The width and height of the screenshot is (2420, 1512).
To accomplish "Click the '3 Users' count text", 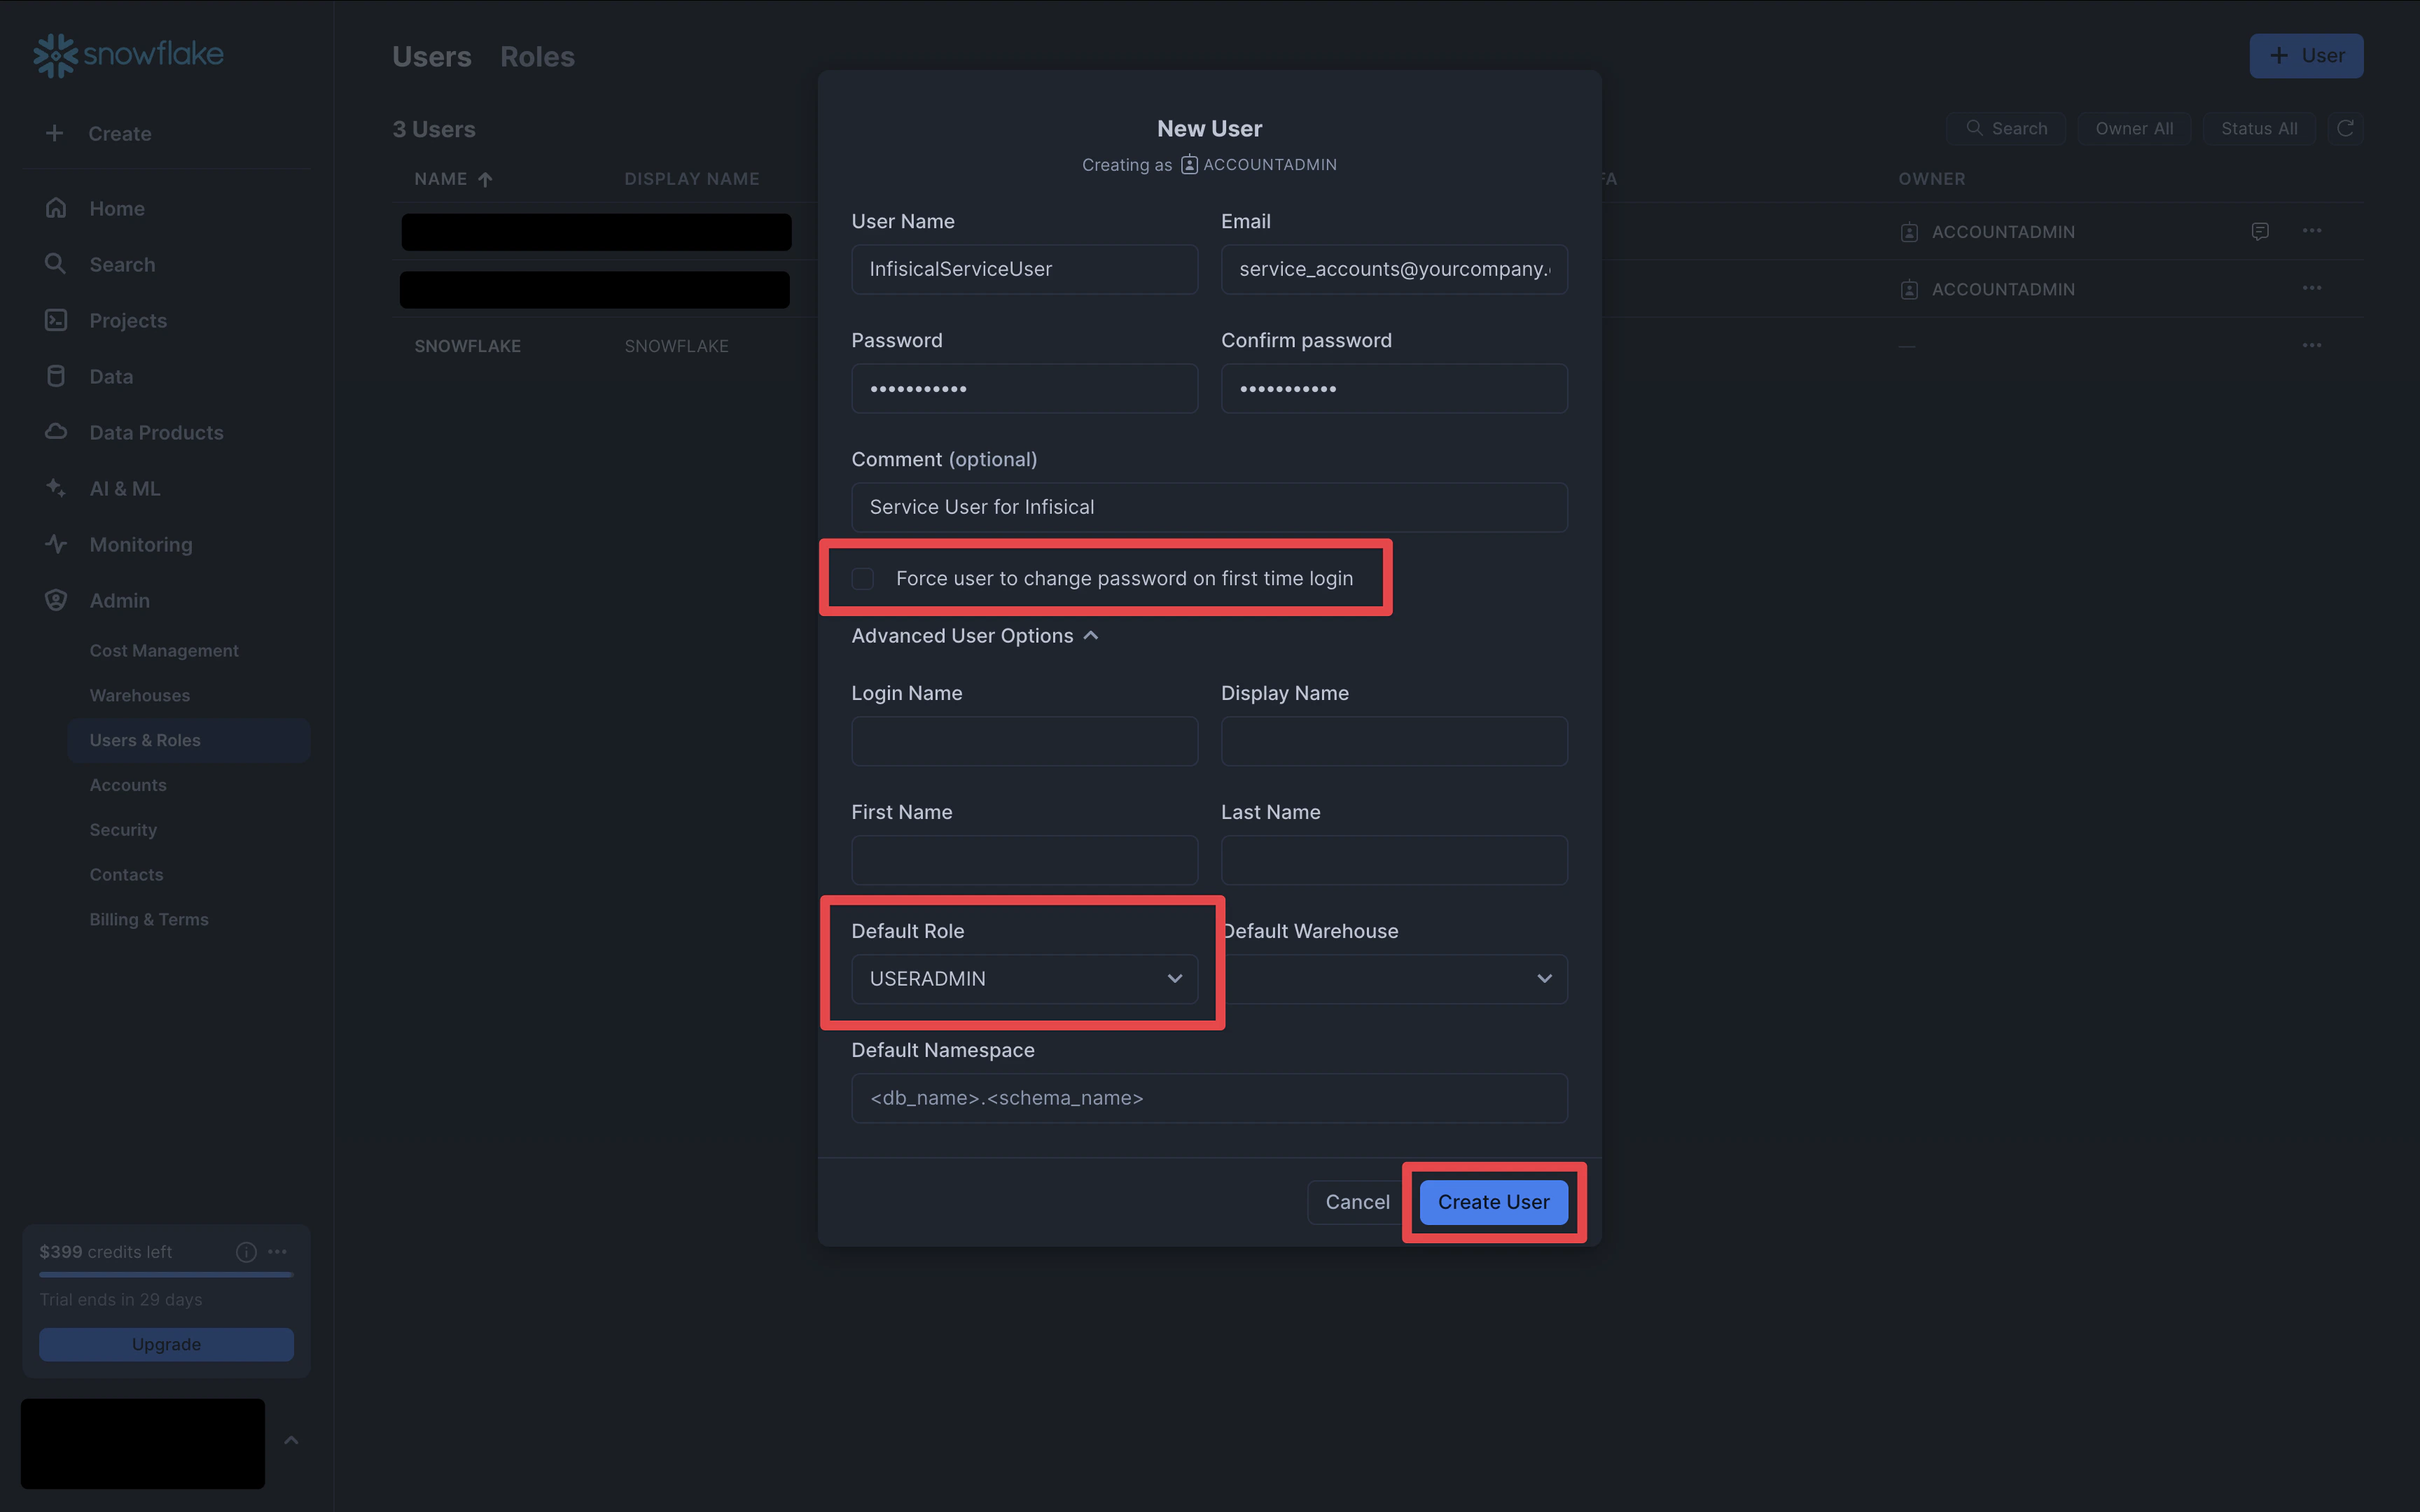I will [x=434, y=129].
